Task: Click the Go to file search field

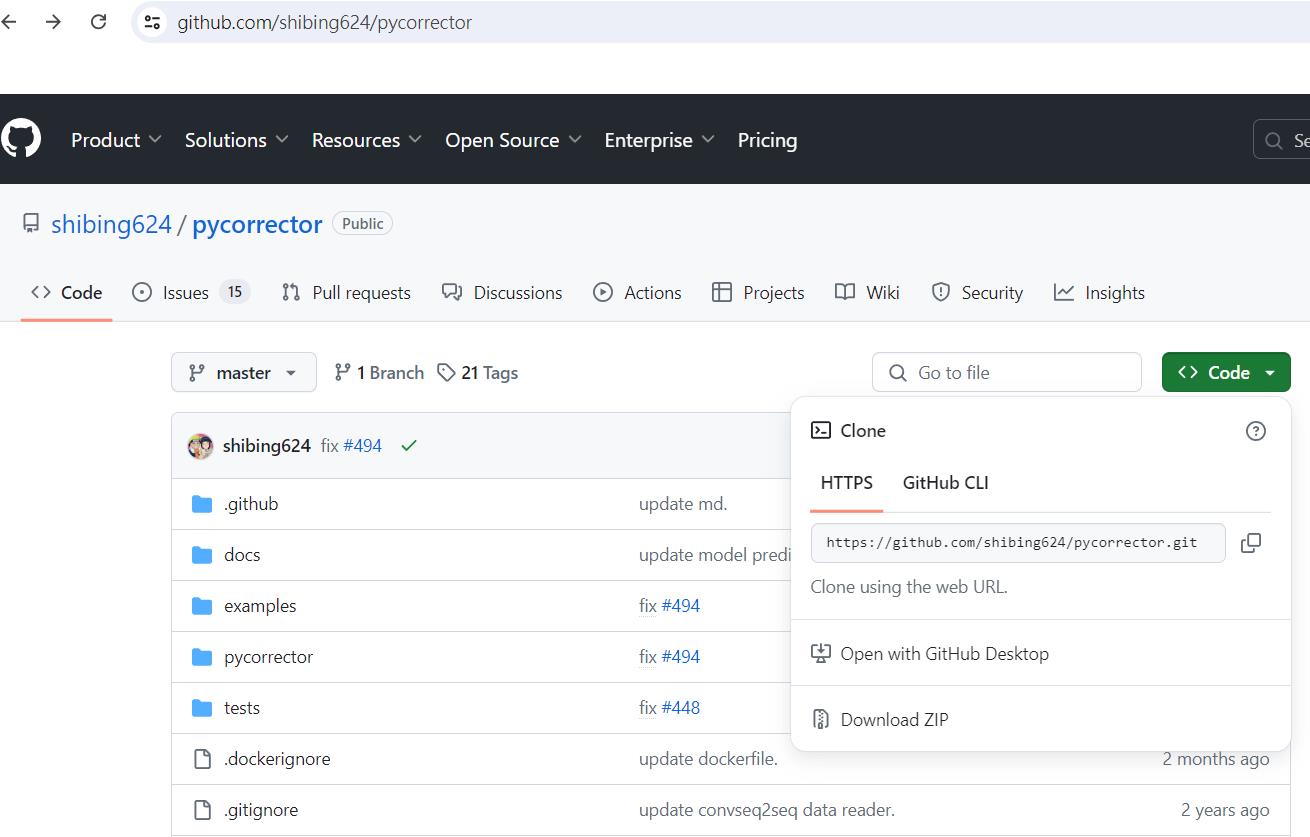Action: [1006, 372]
